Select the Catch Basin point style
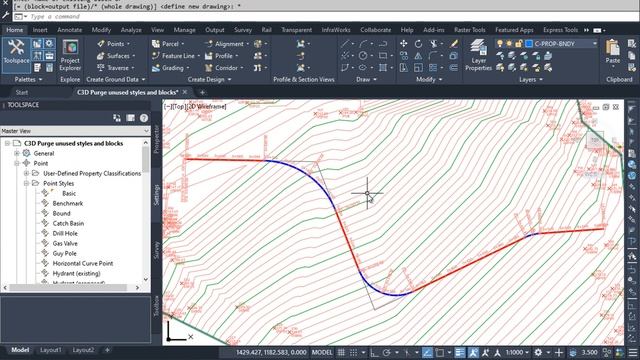640x360 pixels. (68, 223)
